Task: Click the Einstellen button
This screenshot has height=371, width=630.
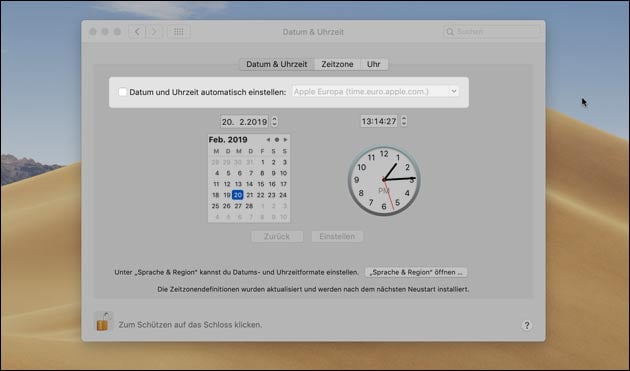Action: click(x=337, y=236)
